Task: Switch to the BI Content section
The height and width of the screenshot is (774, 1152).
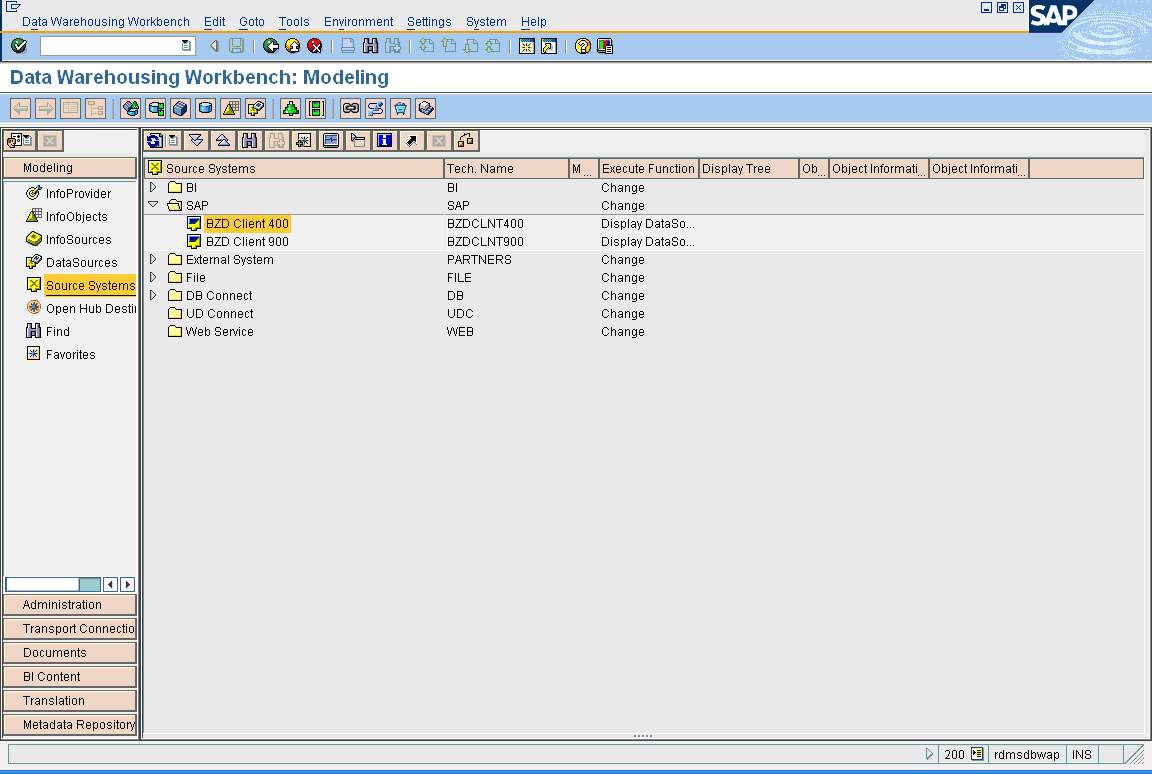Action: 70,676
